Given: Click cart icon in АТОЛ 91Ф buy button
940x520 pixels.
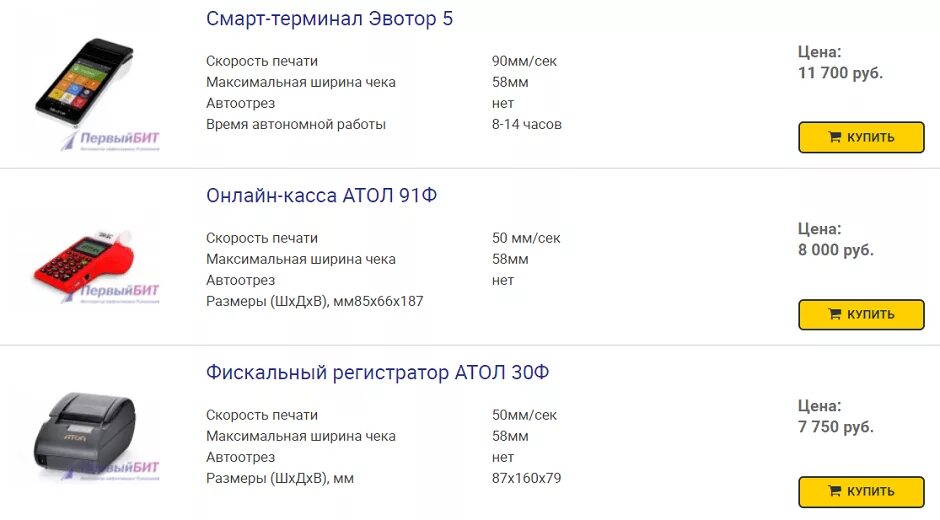Looking at the screenshot, I should coord(834,314).
